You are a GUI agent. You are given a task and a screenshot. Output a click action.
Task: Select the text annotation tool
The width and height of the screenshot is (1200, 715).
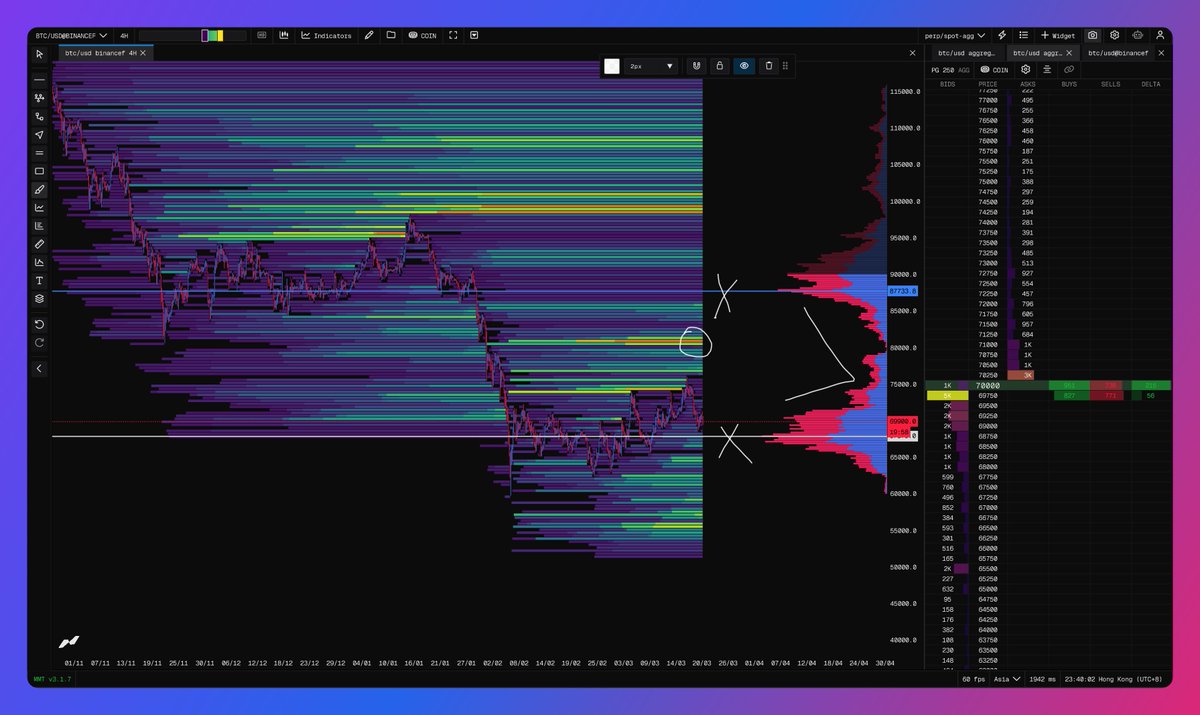[x=39, y=281]
